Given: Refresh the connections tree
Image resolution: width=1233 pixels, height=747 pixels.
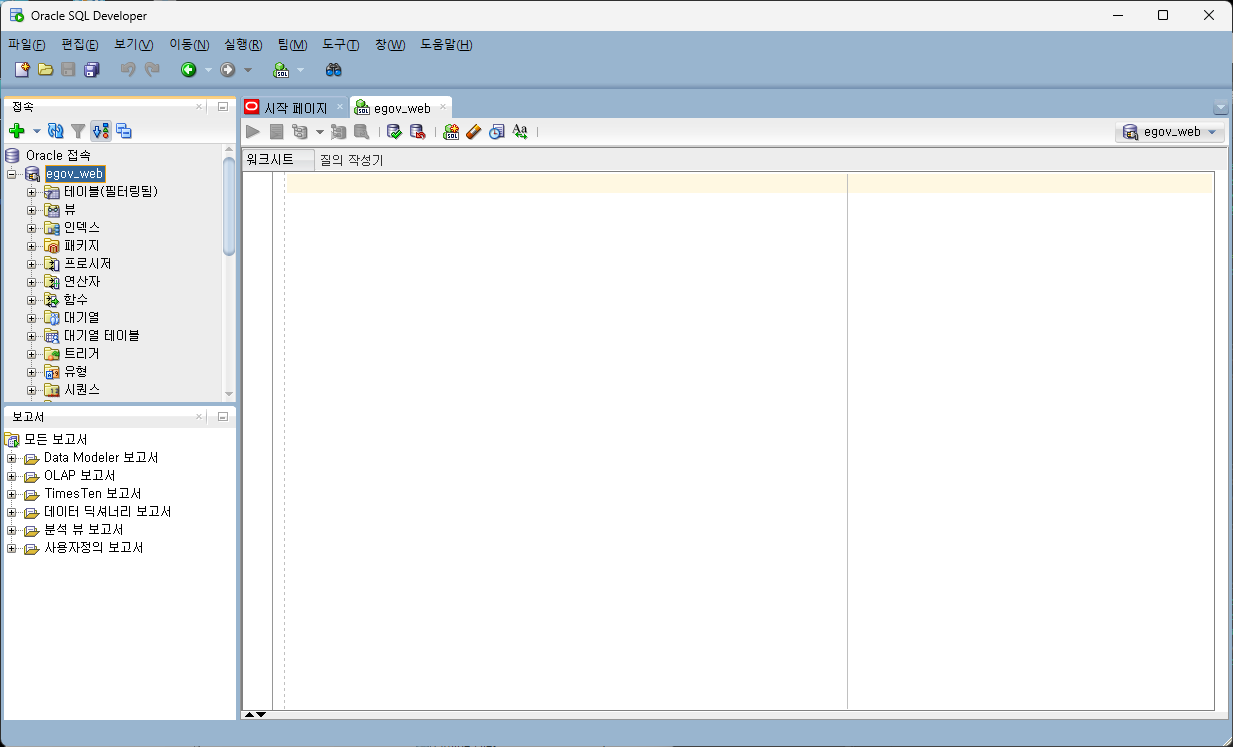Looking at the screenshot, I should point(56,131).
